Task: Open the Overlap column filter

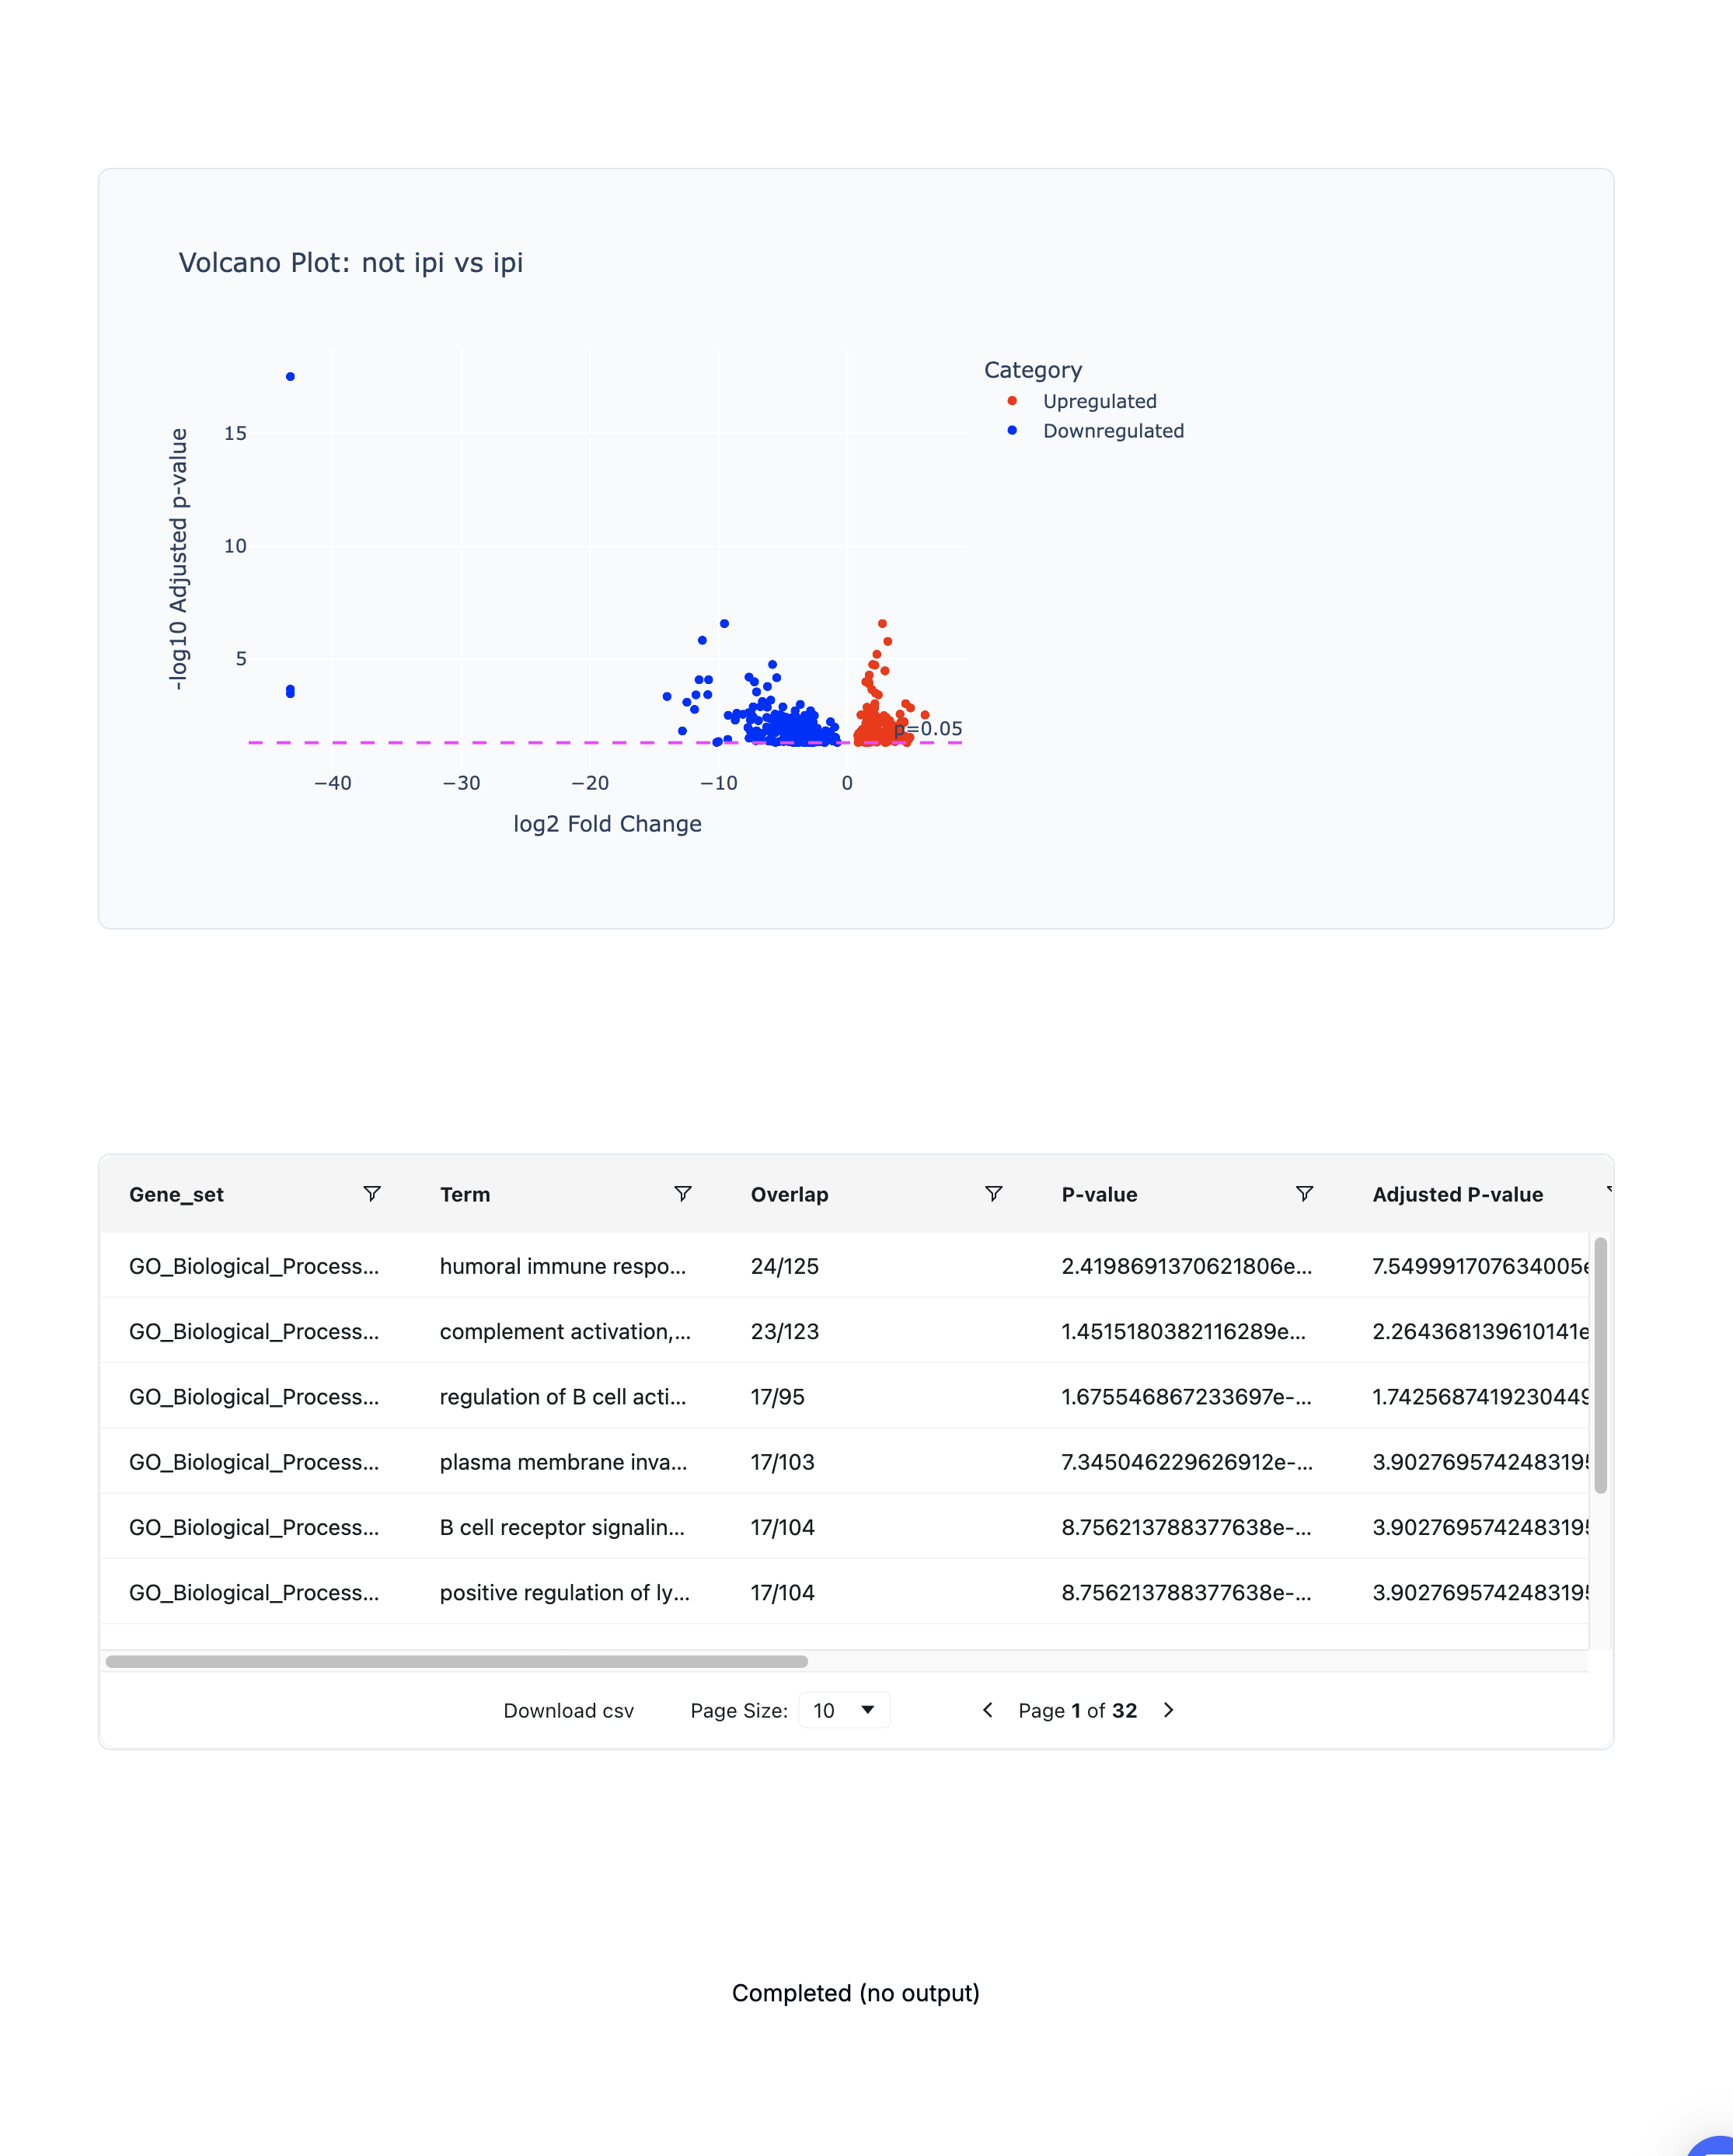Action: pyautogui.click(x=993, y=1193)
